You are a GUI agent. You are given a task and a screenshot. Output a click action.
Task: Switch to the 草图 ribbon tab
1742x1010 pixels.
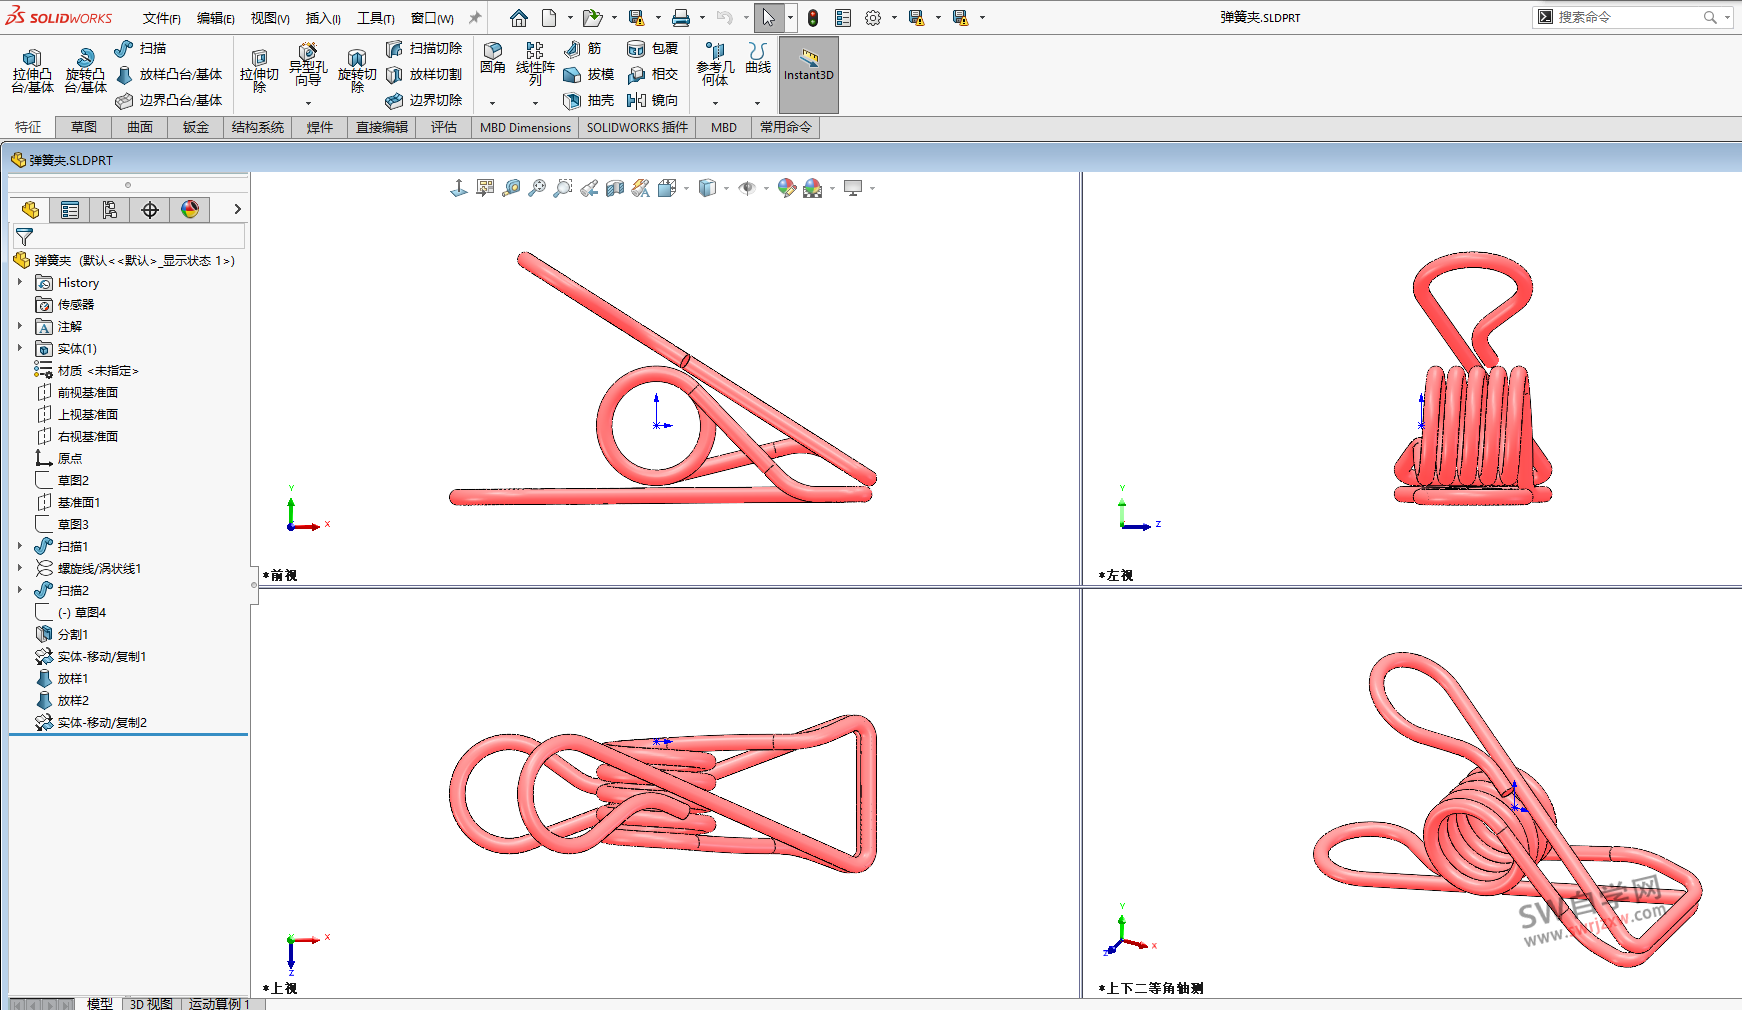[83, 127]
